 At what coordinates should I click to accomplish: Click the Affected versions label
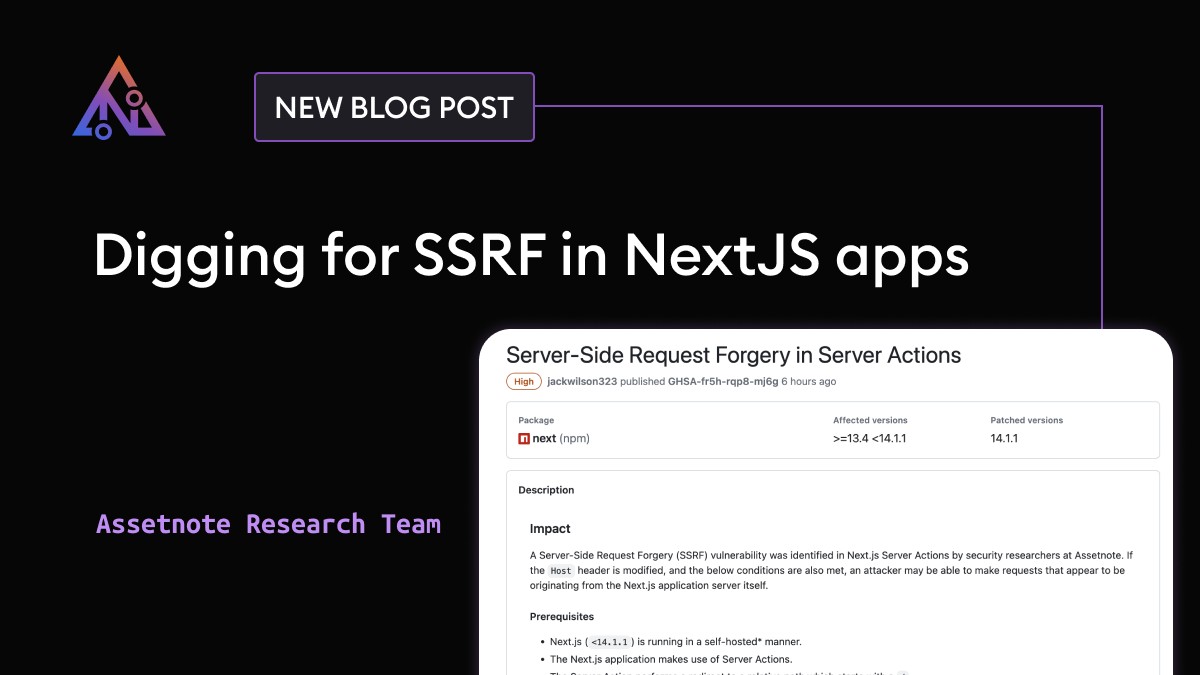coord(870,420)
